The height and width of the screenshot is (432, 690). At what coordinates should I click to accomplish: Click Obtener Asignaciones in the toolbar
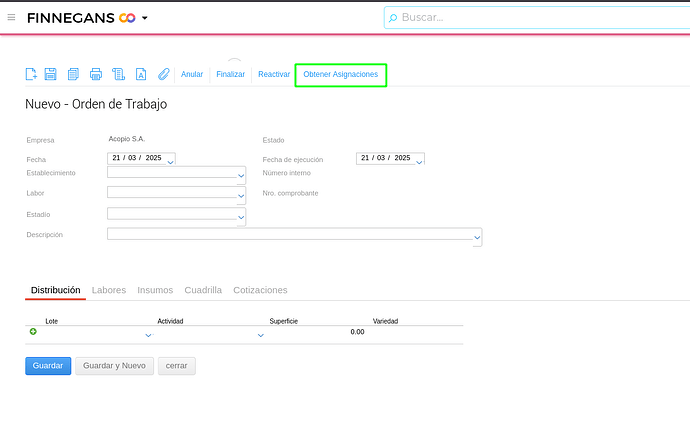pyautogui.click(x=340, y=75)
